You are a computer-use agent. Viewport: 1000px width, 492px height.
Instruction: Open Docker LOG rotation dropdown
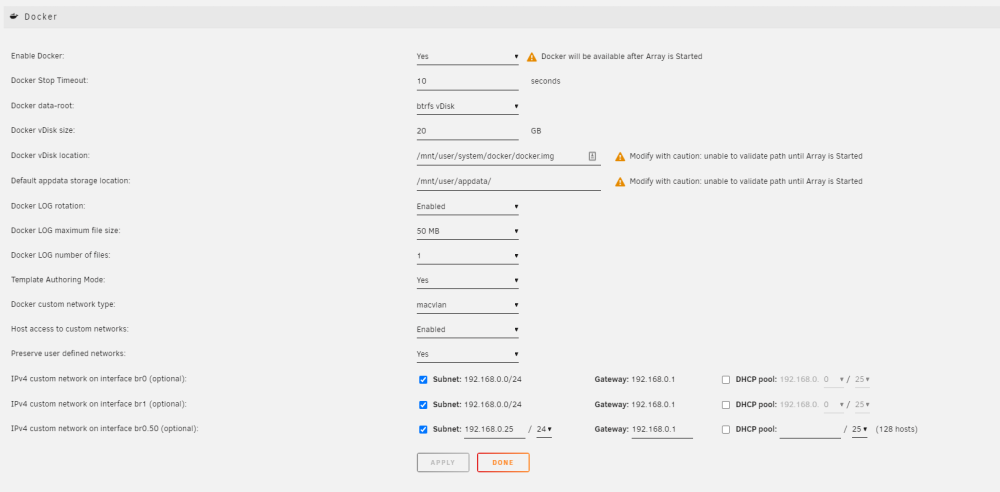coord(467,206)
